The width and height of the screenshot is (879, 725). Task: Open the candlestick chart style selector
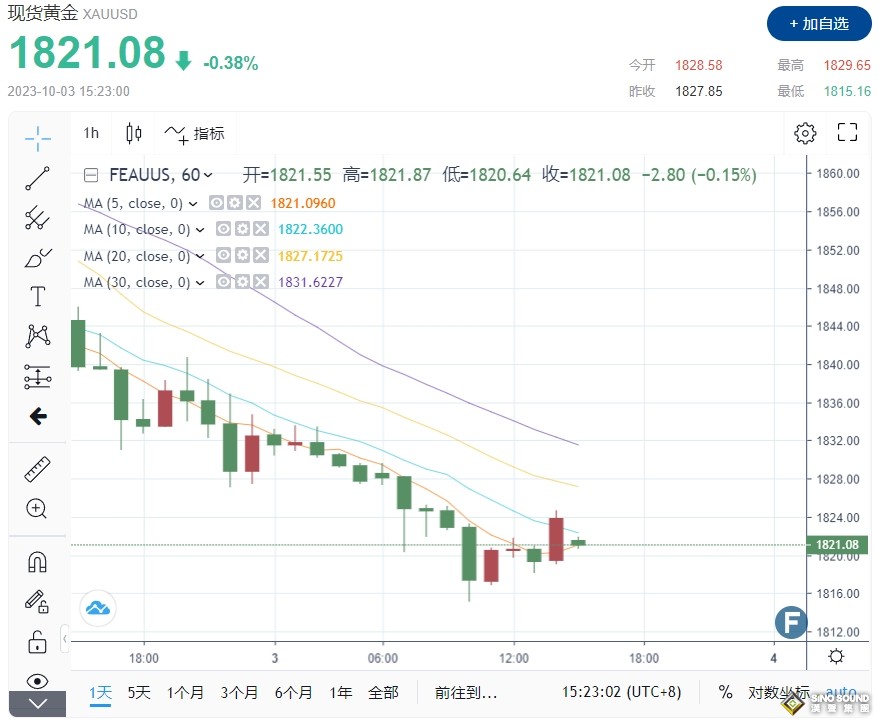pos(133,133)
